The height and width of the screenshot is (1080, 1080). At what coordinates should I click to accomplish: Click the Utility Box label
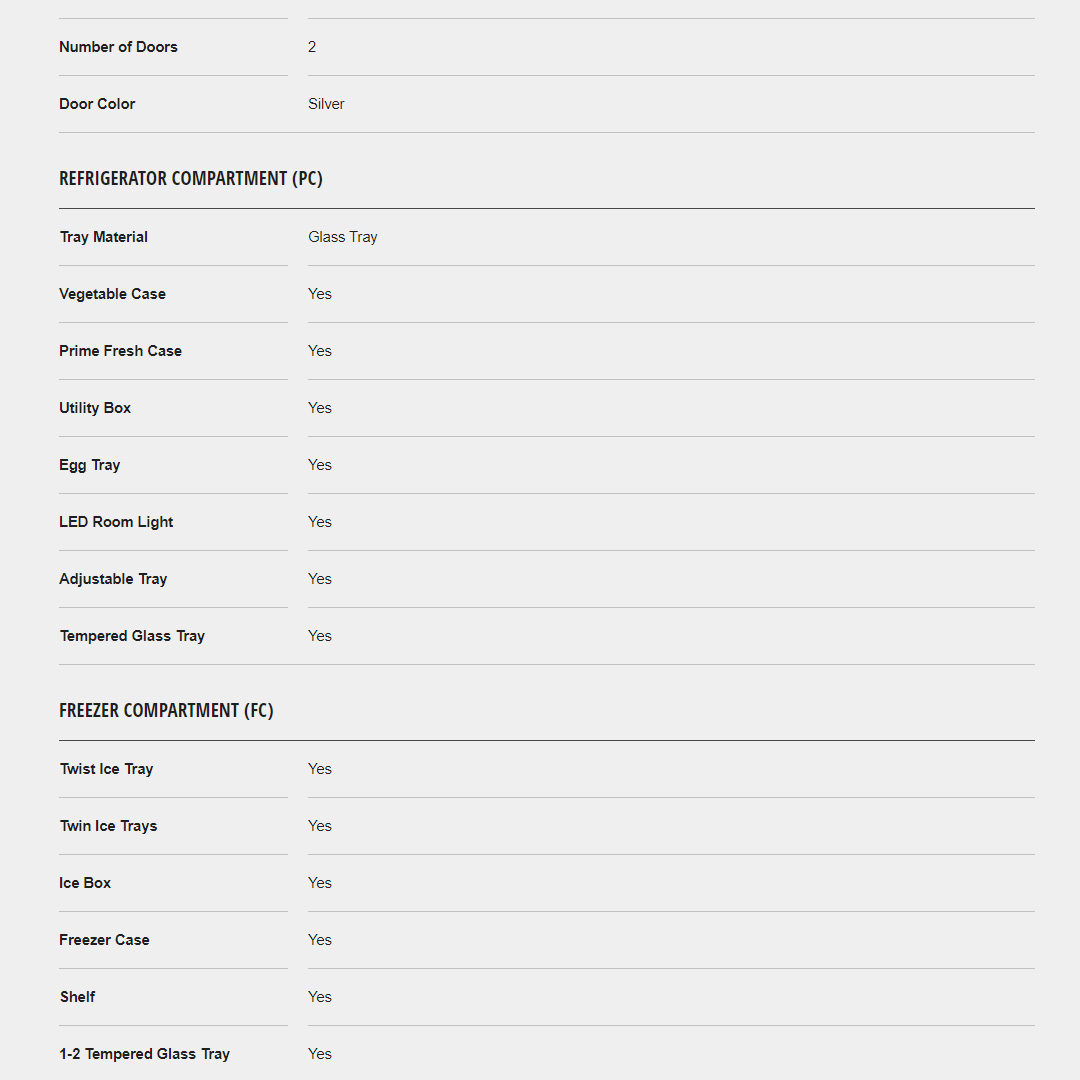(x=95, y=408)
